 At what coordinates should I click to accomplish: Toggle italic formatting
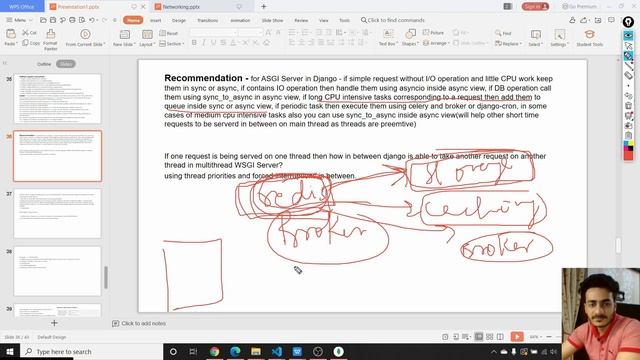(x=204, y=42)
